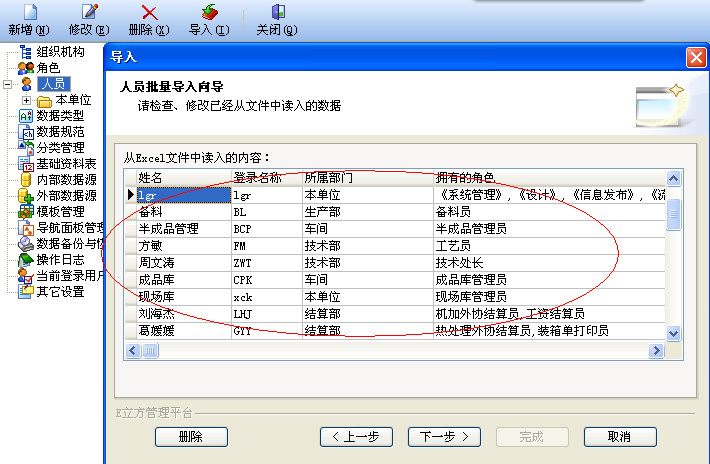This screenshot has width=710, height=464.
Task: Select 组织机构 in the tree
Action: [x=60, y=52]
